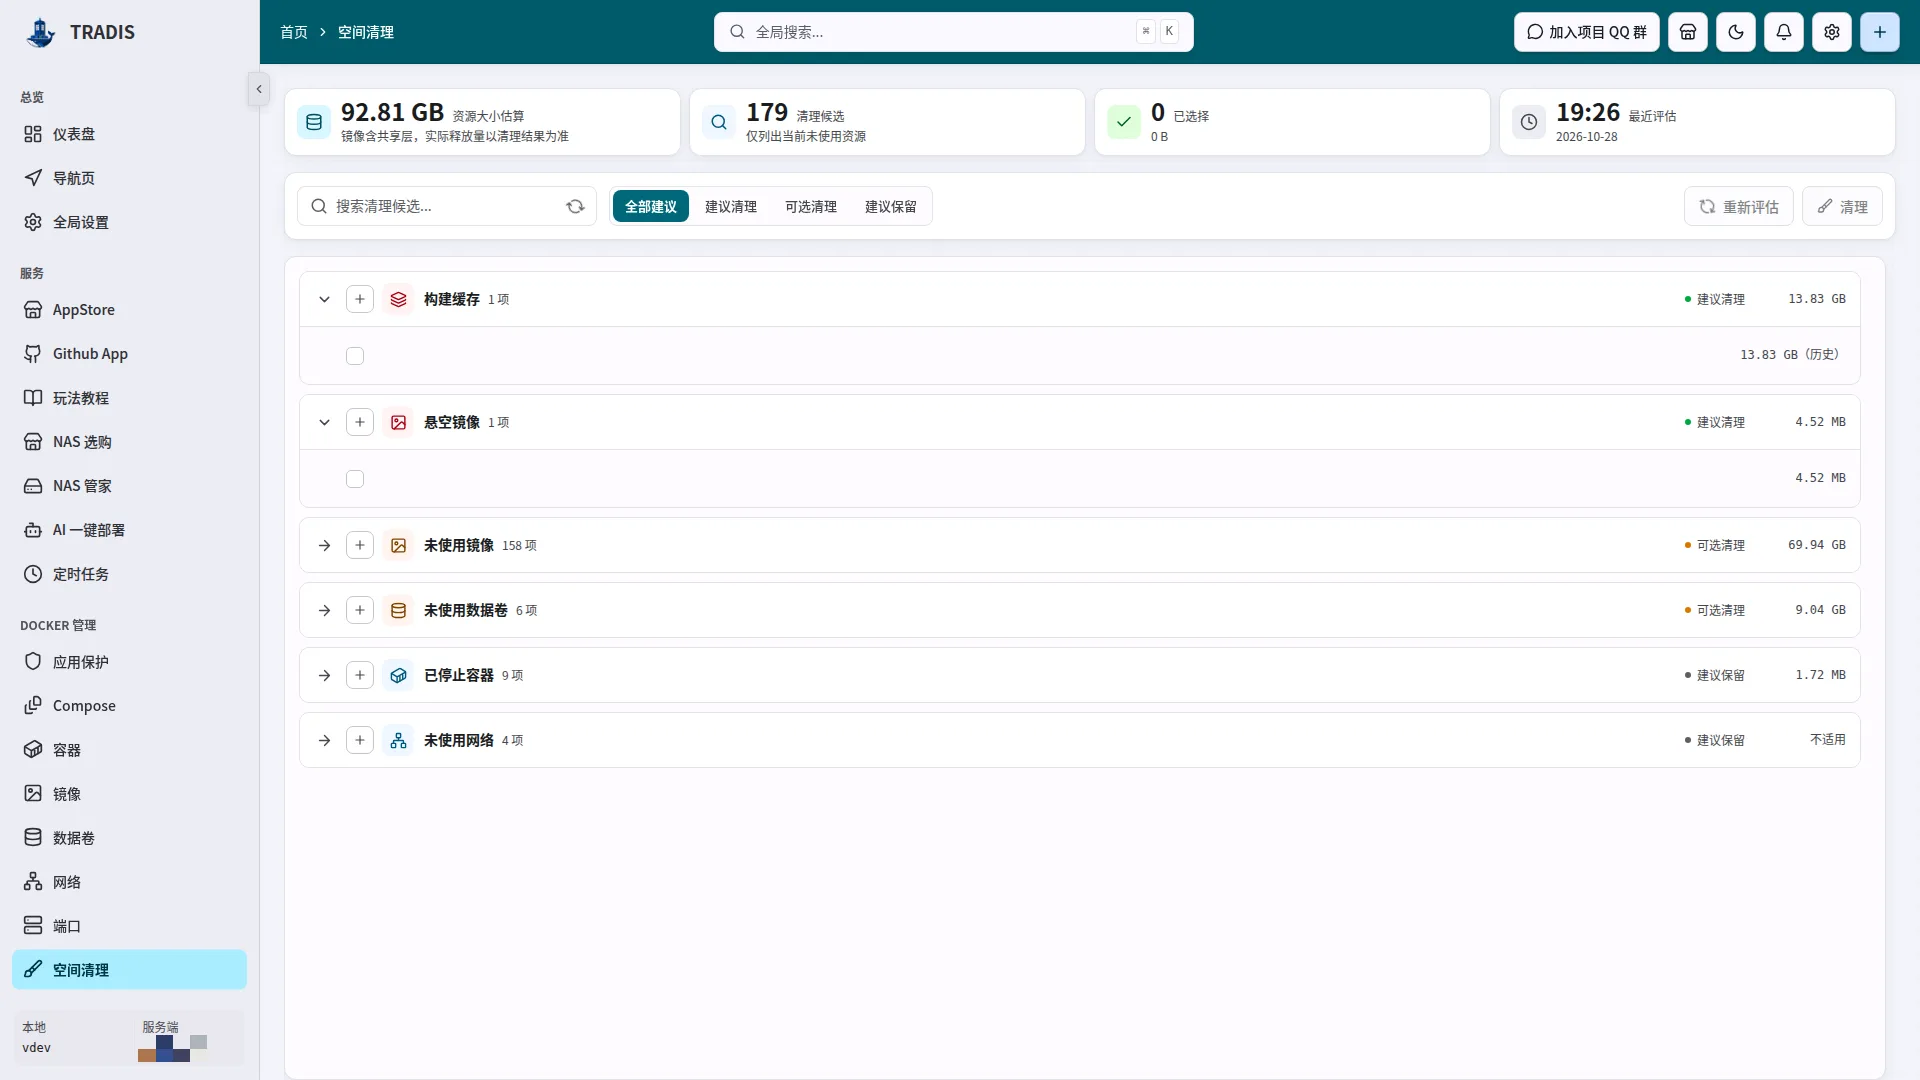1920x1080 pixels.
Task: Expand the 未使用网络 group
Action: click(x=324, y=740)
